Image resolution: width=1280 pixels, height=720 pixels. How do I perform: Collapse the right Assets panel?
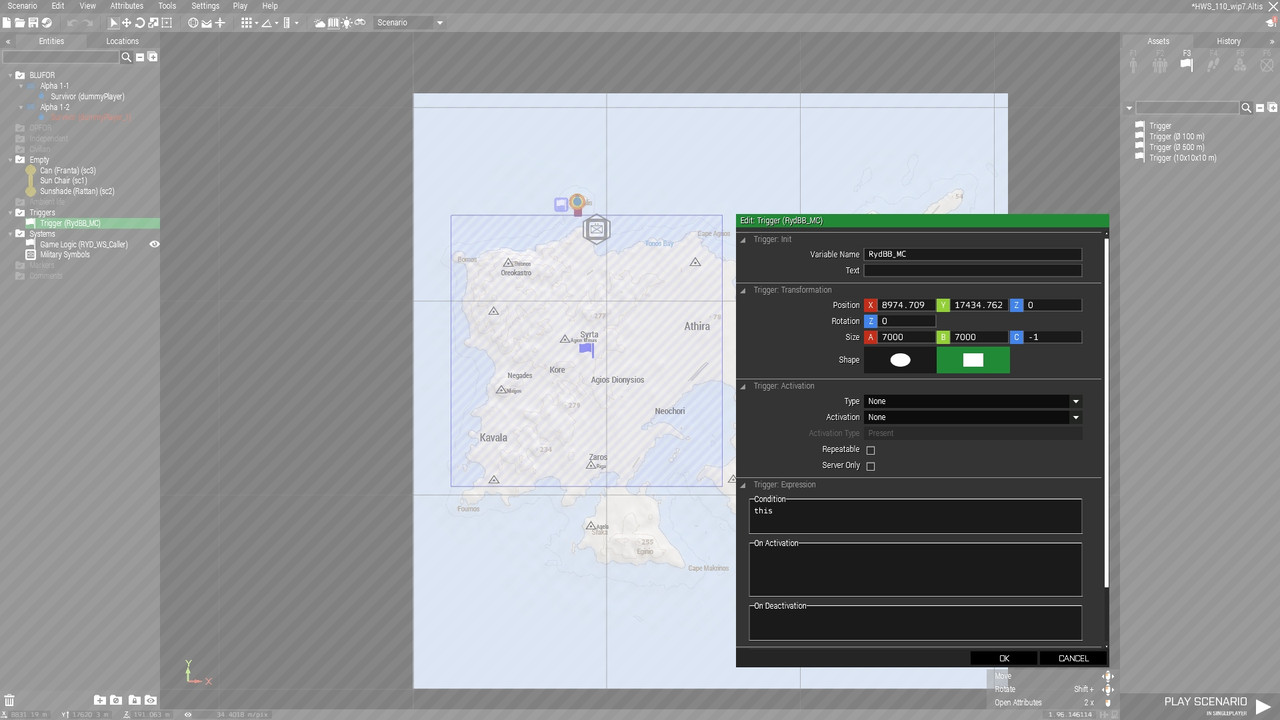click(x=1271, y=41)
